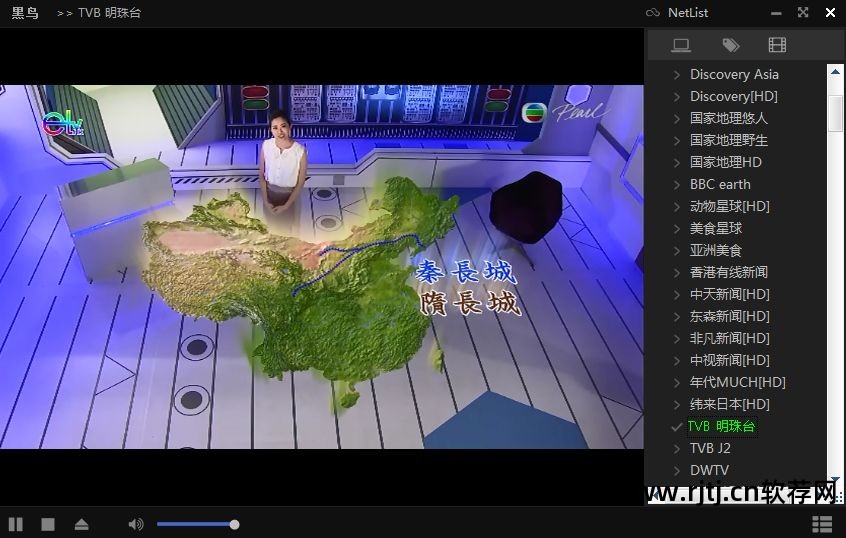Click the NetList cloud icon
846x538 pixels.
click(x=653, y=13)
